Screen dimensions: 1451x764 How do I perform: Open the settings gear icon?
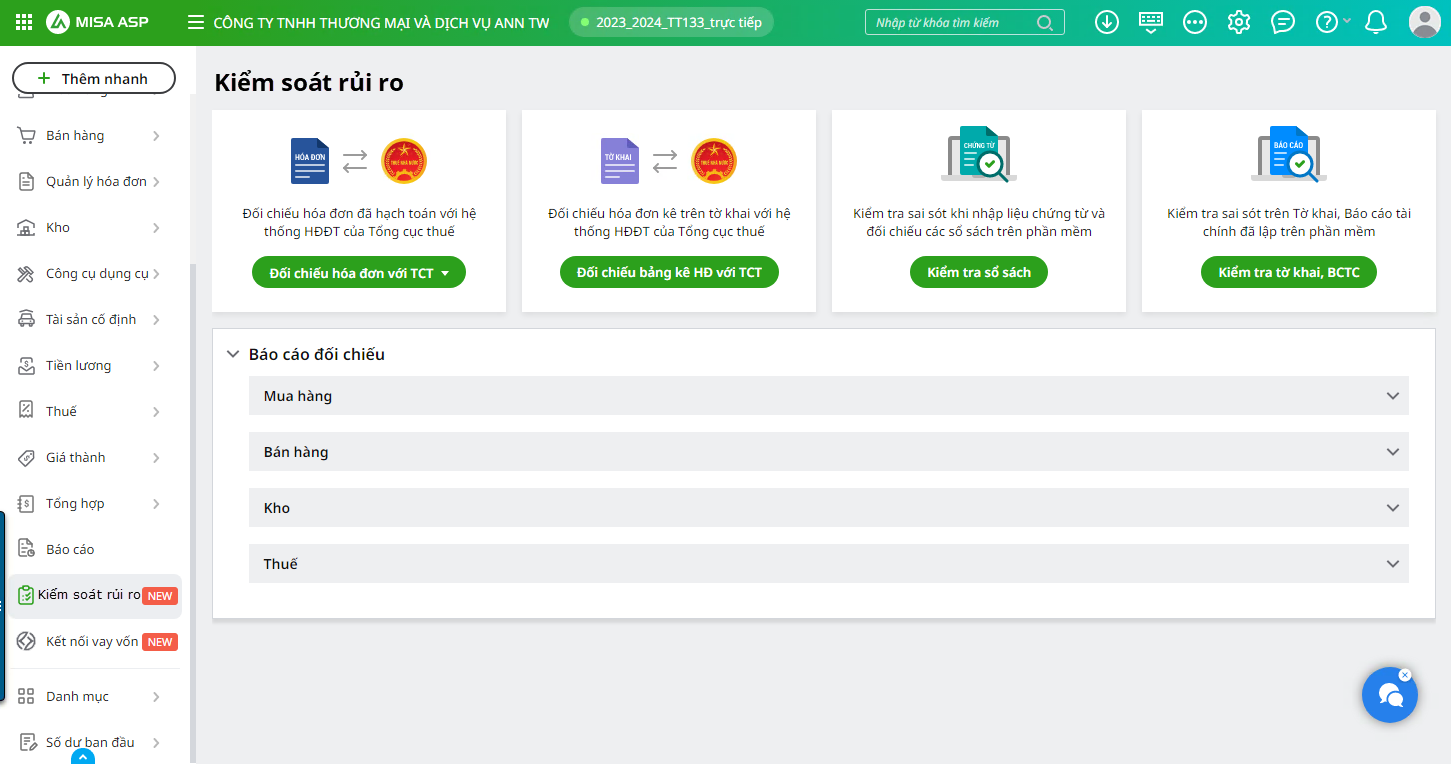(1239, 22)
